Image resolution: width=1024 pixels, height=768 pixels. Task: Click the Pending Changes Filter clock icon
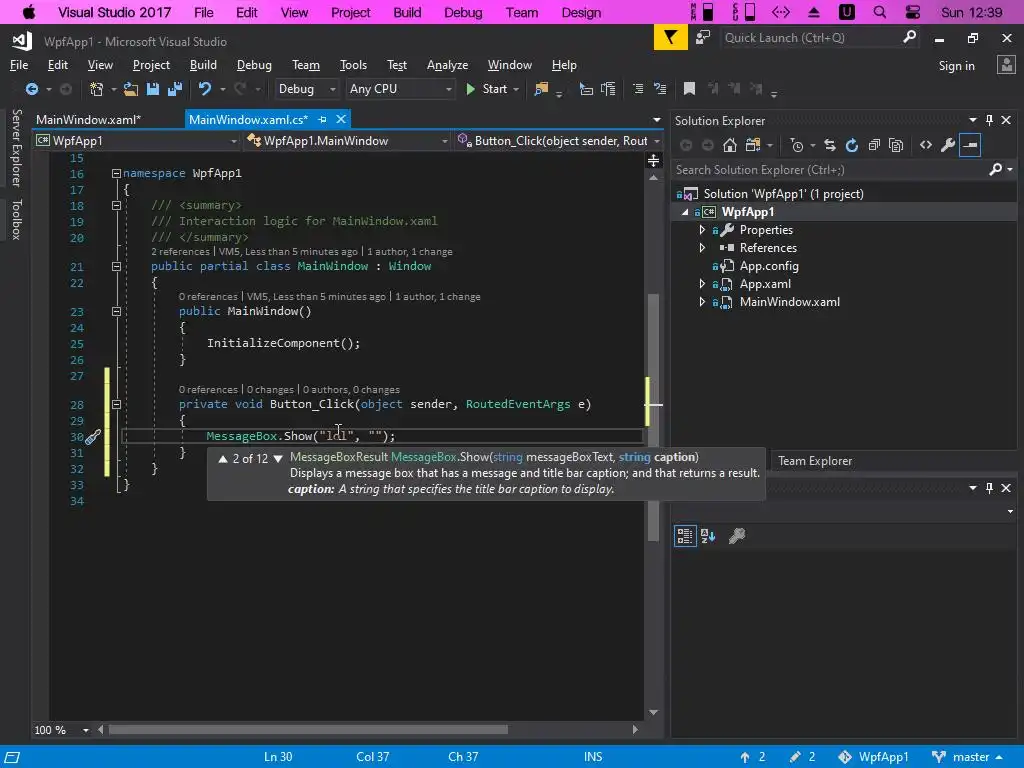797,145
